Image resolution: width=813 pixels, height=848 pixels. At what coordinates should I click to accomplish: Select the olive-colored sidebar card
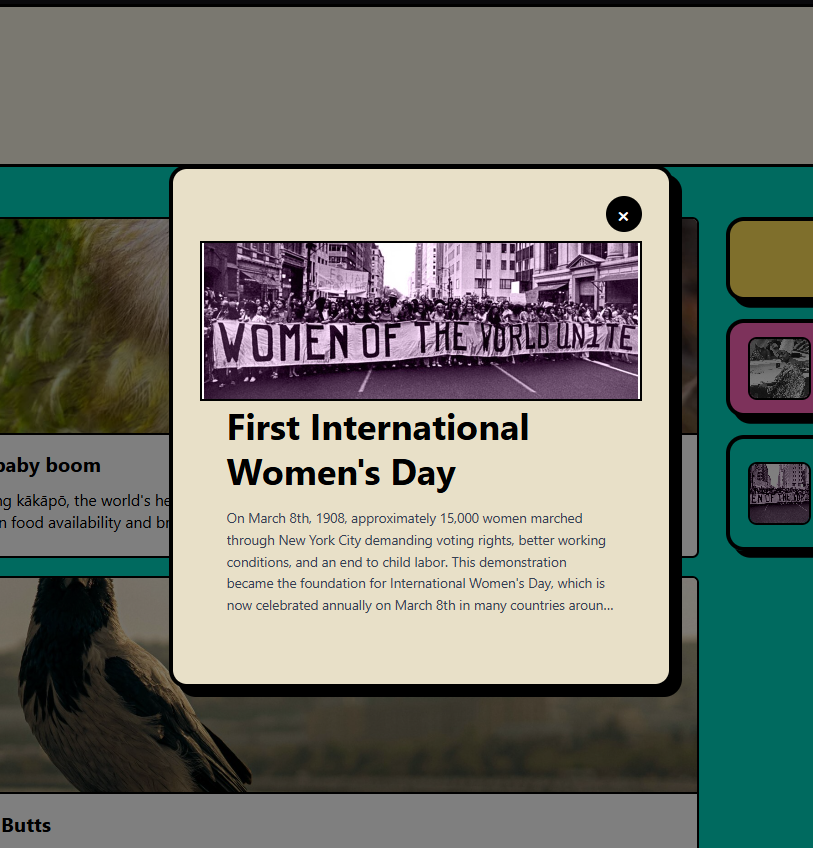pos(771,260)
